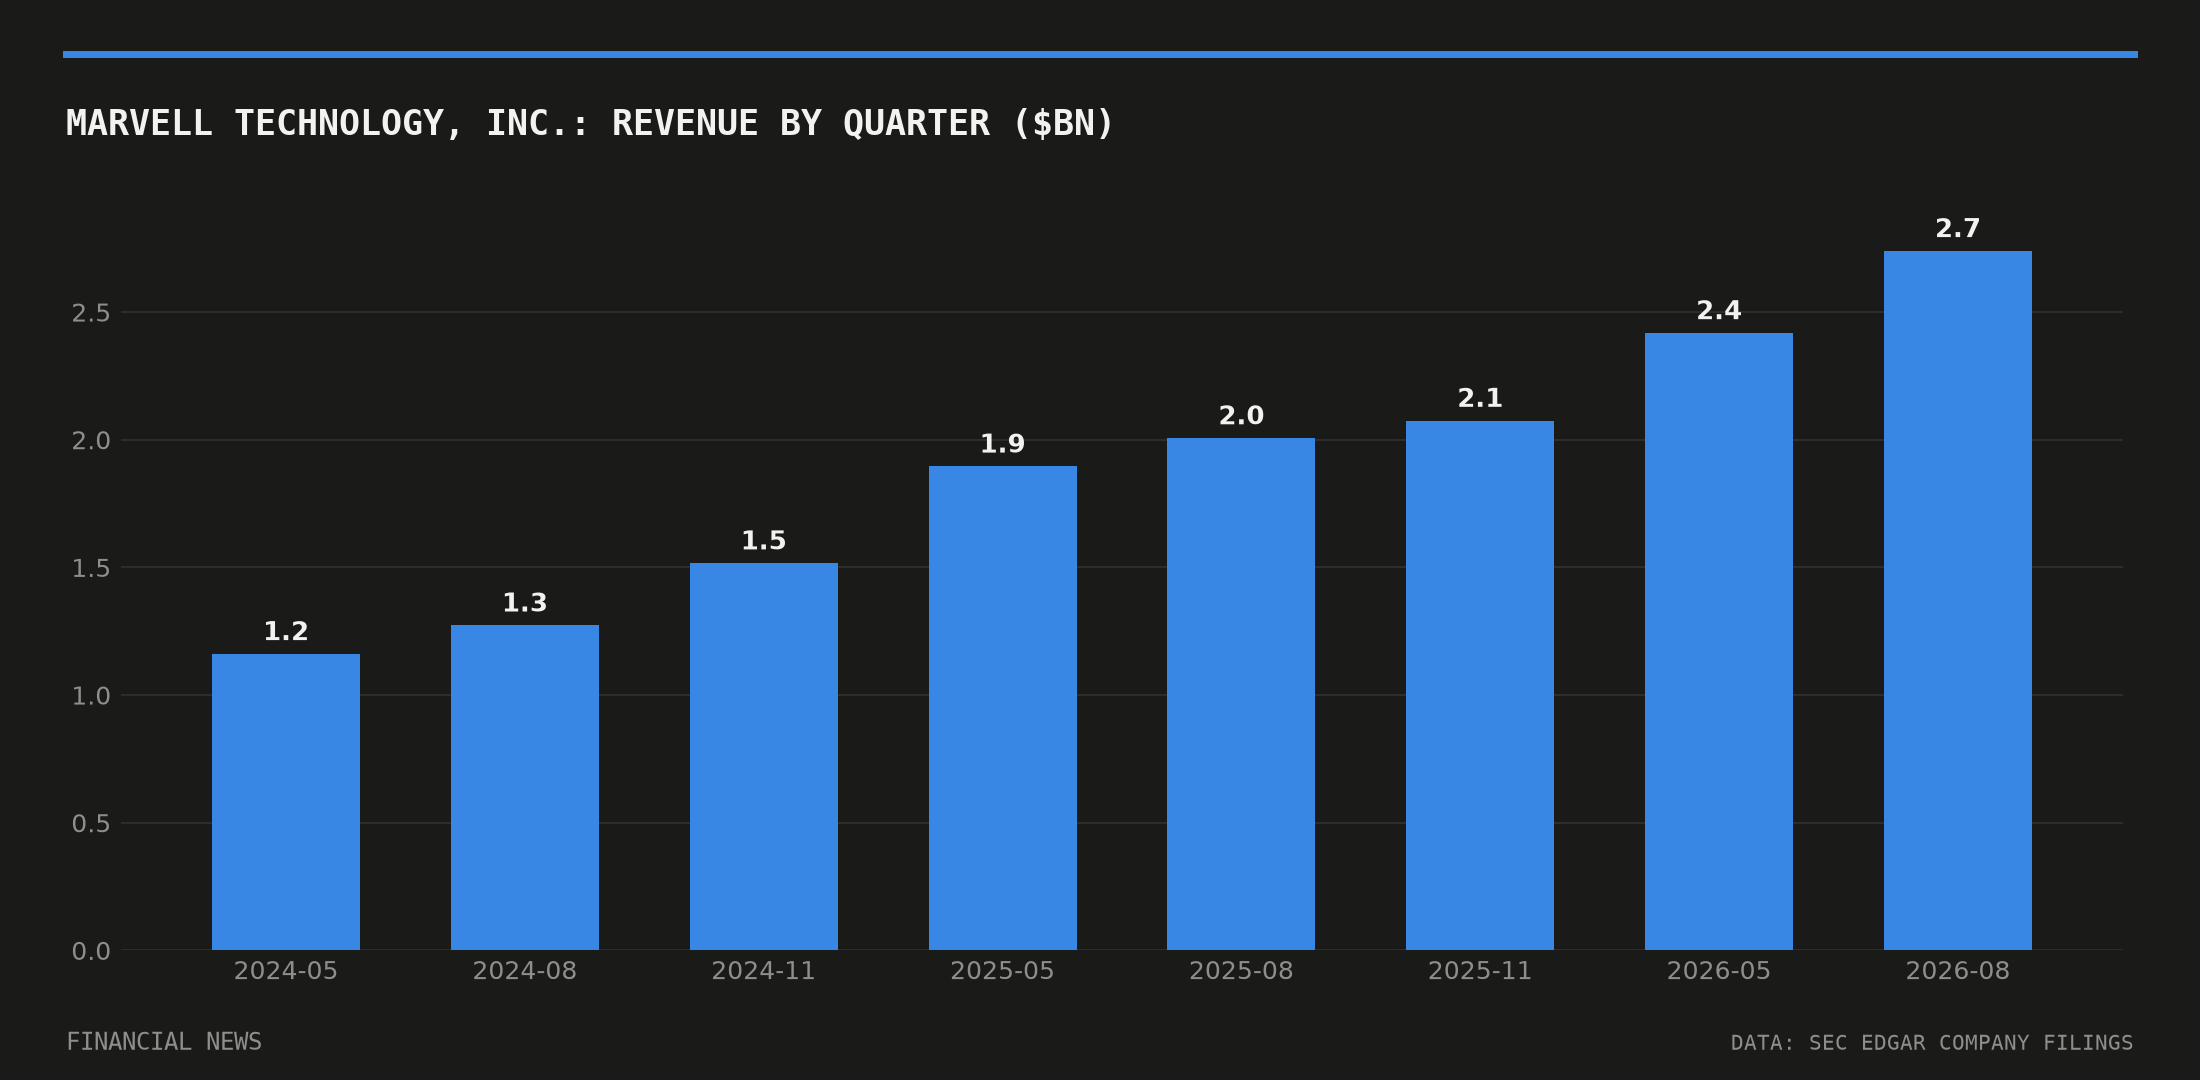Click the 2025-05 x-axis label
This screenshot has height=1080, width=2200.
point(1003,971)
